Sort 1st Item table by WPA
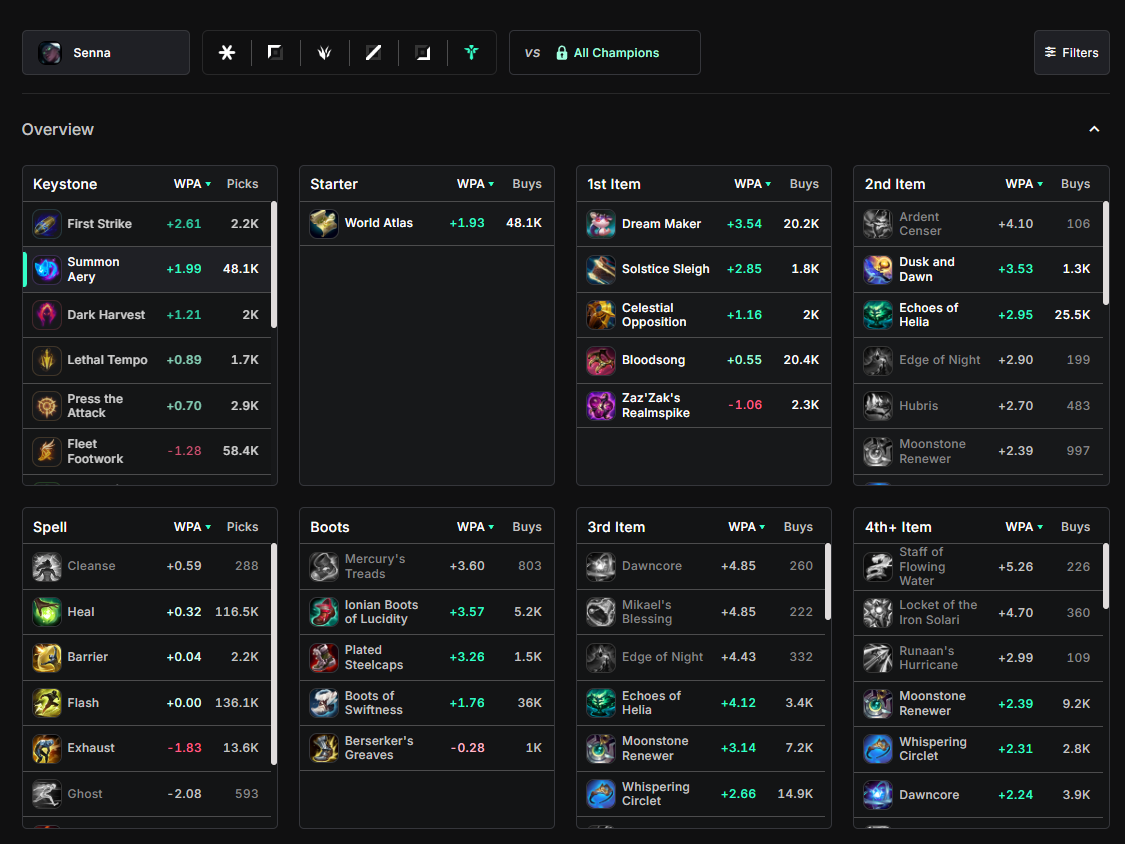This screenshot has height=844, width=1125. pyautogui.click(x=753, y=184)
